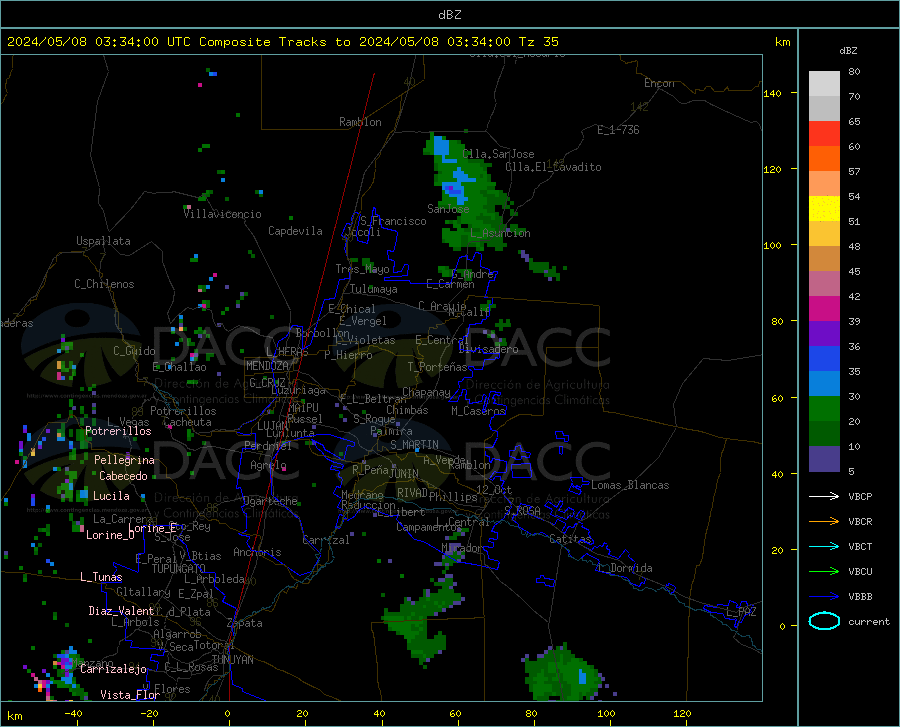Click the 'Lucila' map label
This screenshot has height=727, width=900.
(111, 496)
